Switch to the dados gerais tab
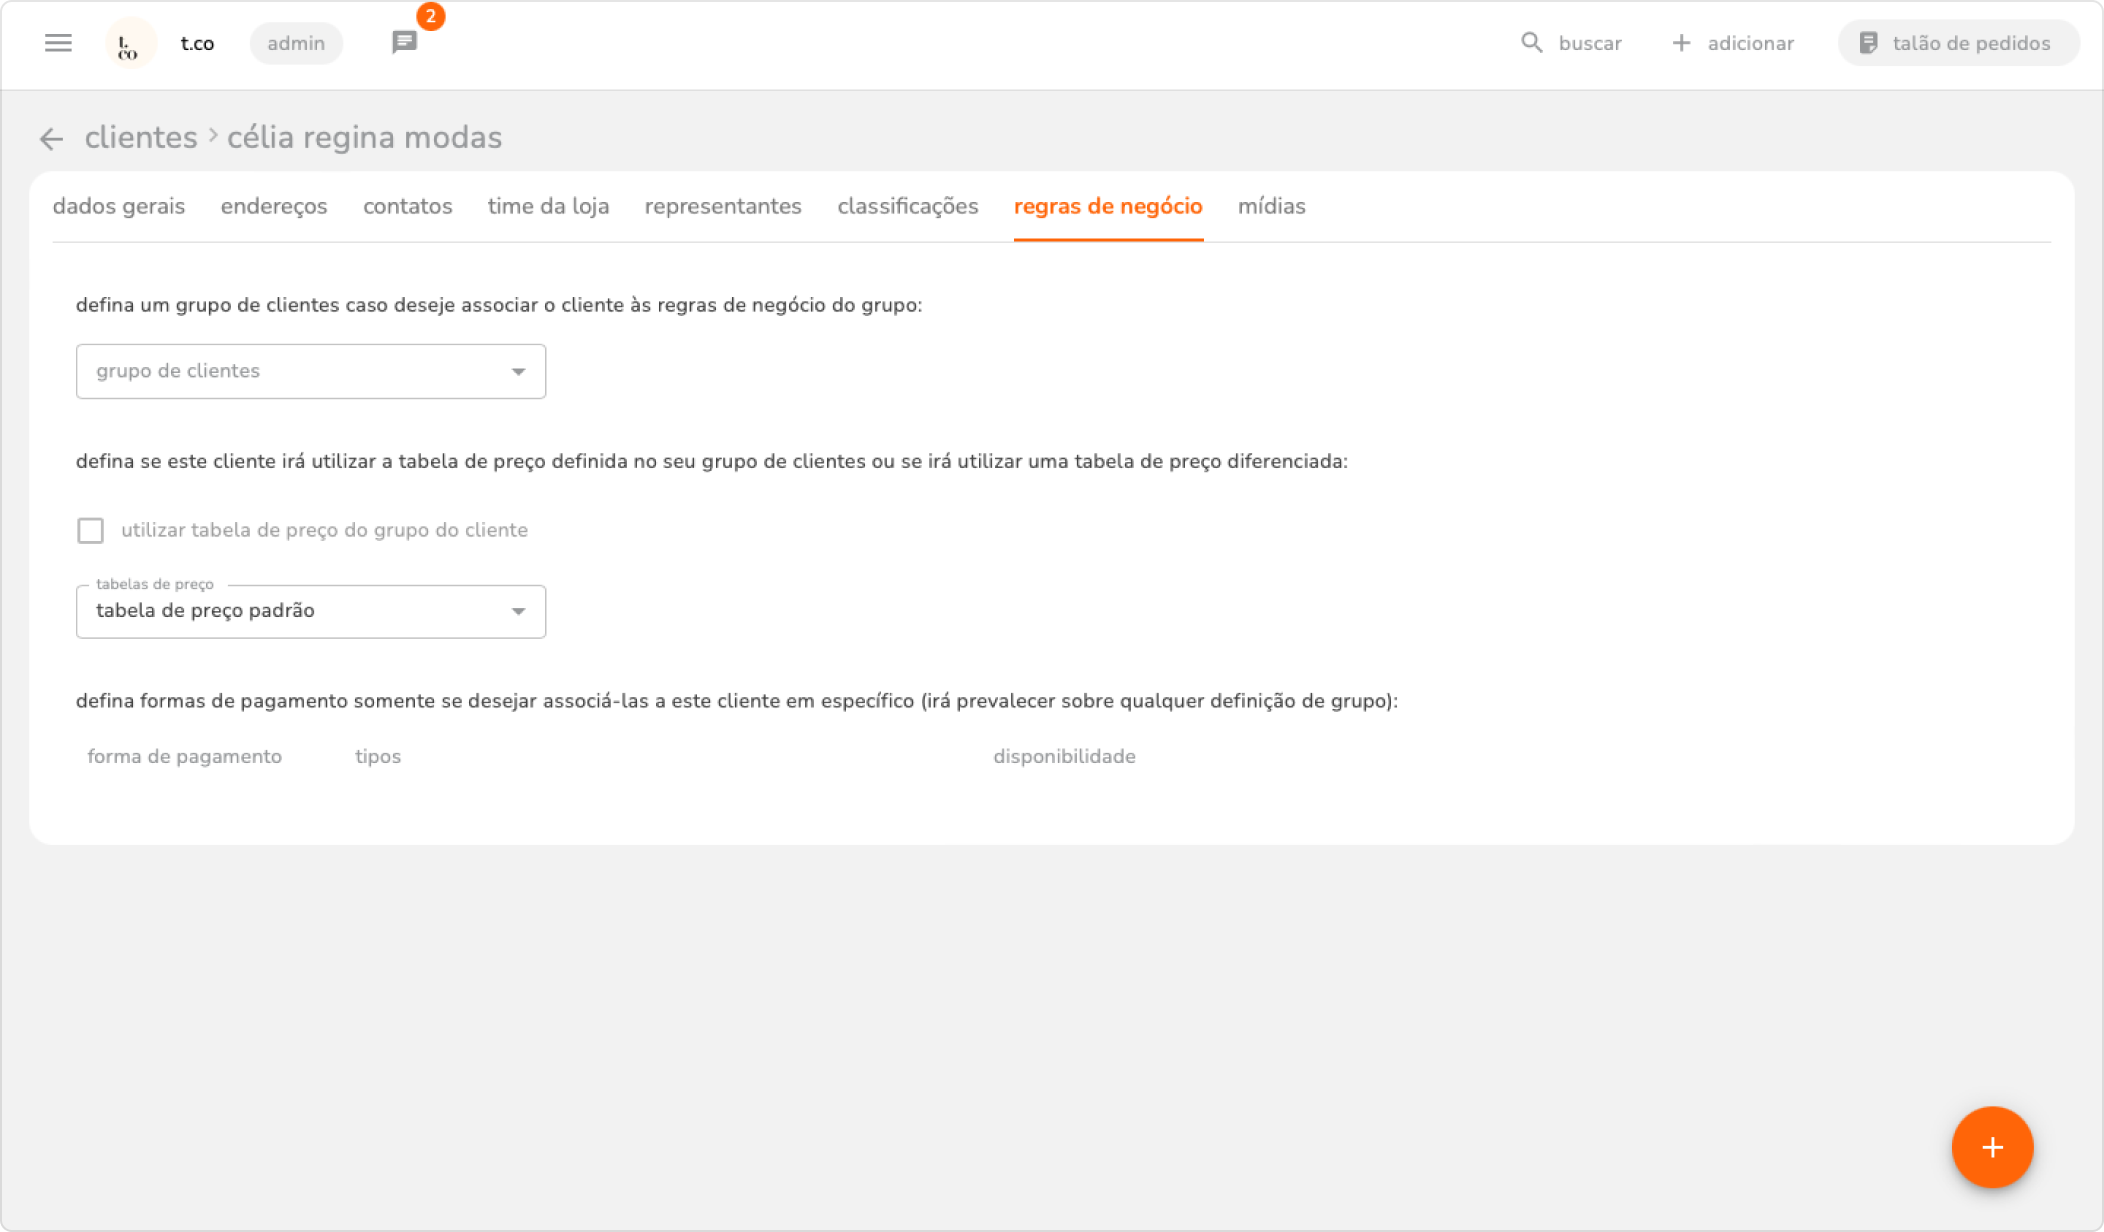The height and width of the screenshot is (1232, 2104). click(119, 206)
